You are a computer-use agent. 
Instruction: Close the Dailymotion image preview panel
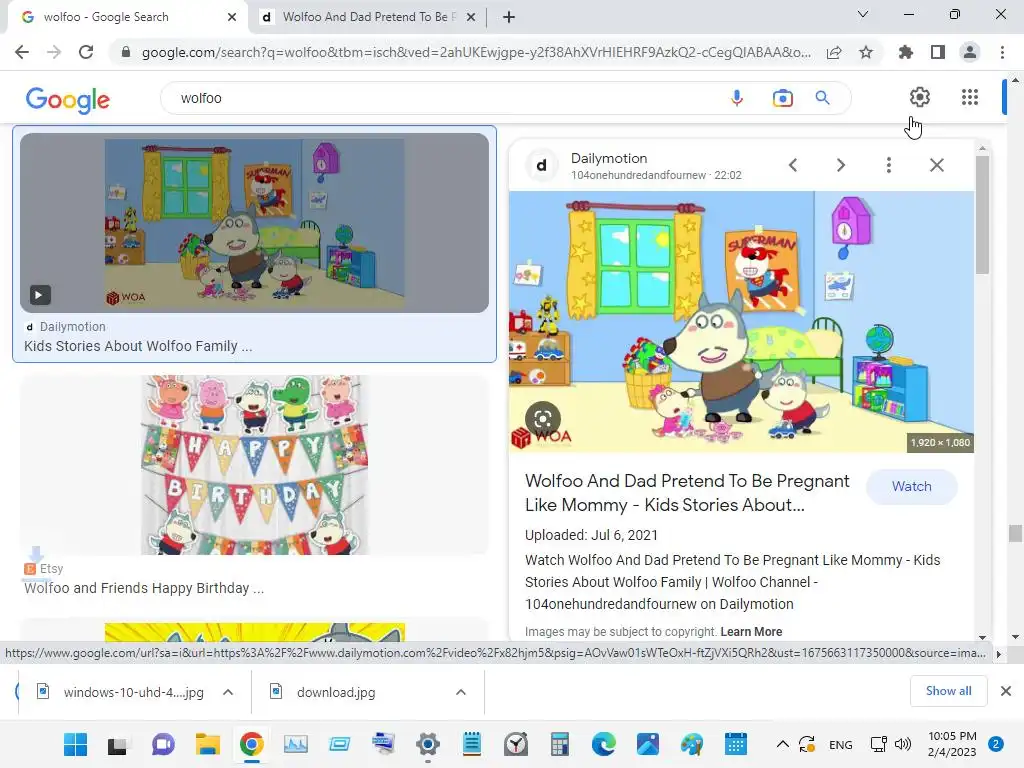pos(936,165)
